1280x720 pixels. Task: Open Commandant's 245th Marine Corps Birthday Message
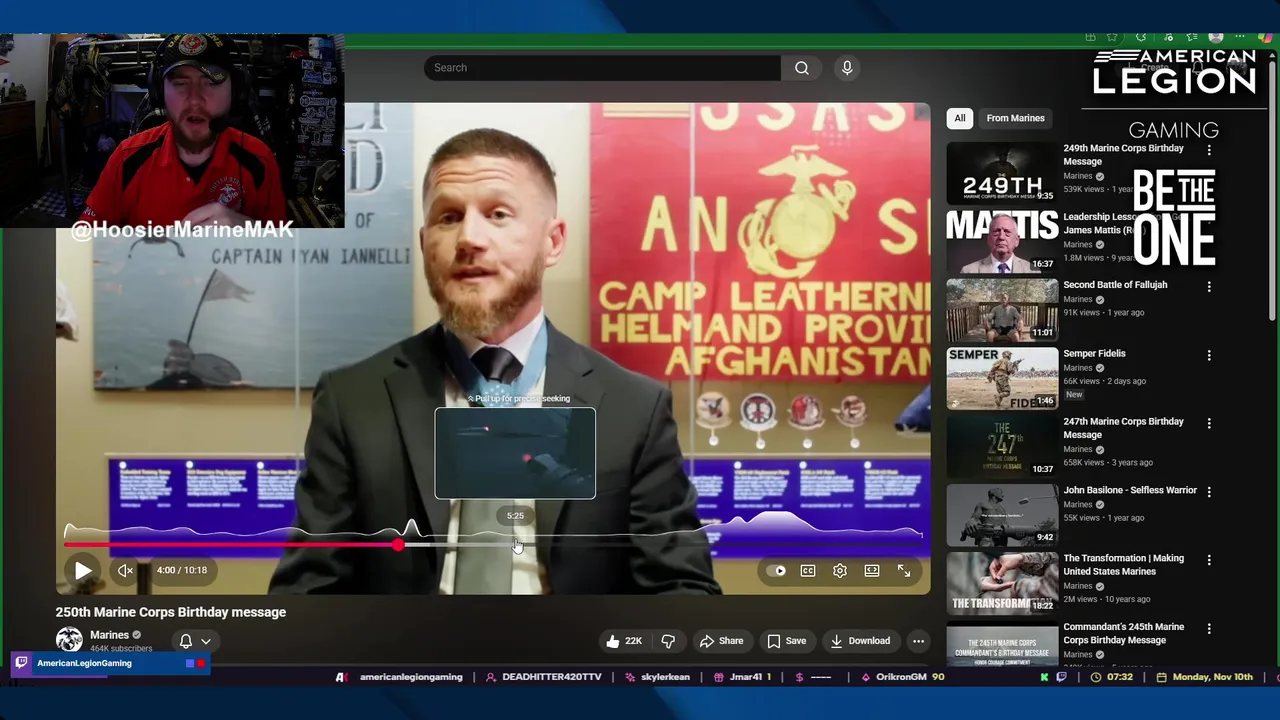click(1123, 633)
